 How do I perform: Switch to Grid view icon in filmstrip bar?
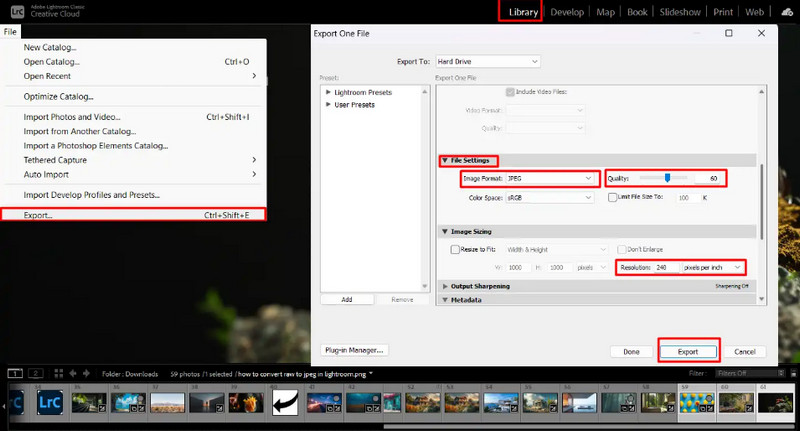tap(59, 373)
